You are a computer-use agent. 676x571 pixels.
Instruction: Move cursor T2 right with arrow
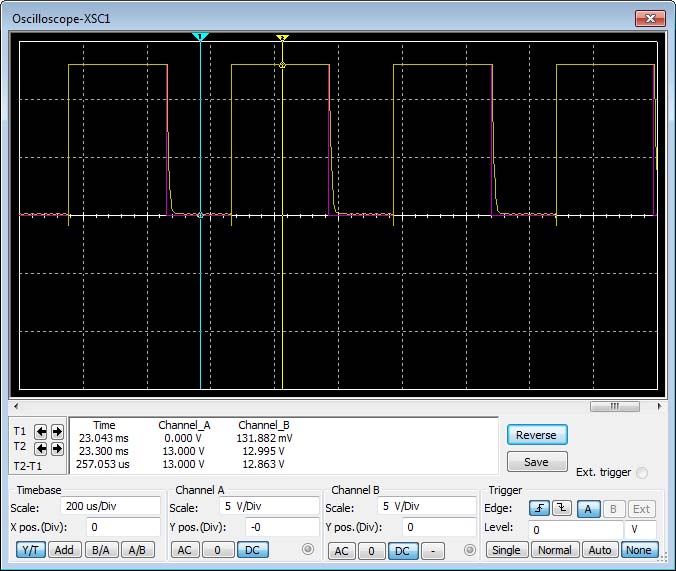tap(57, 449)
